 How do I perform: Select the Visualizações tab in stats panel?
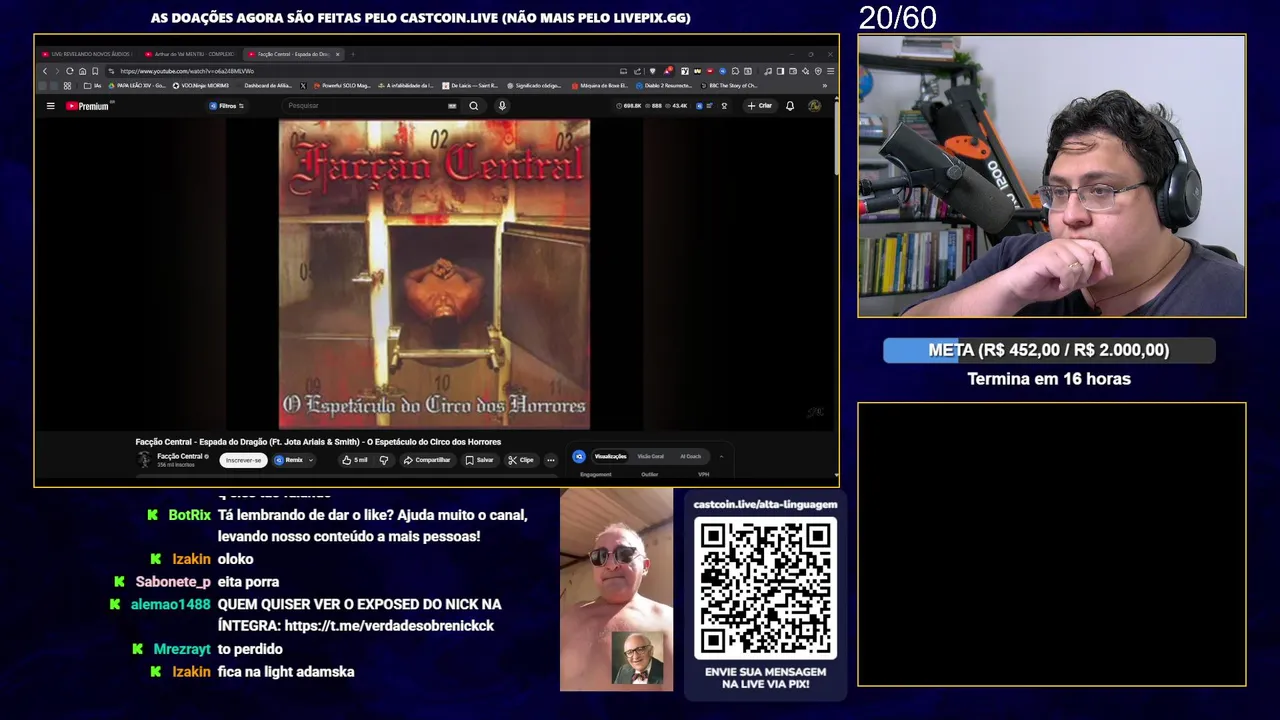(610, 456)
